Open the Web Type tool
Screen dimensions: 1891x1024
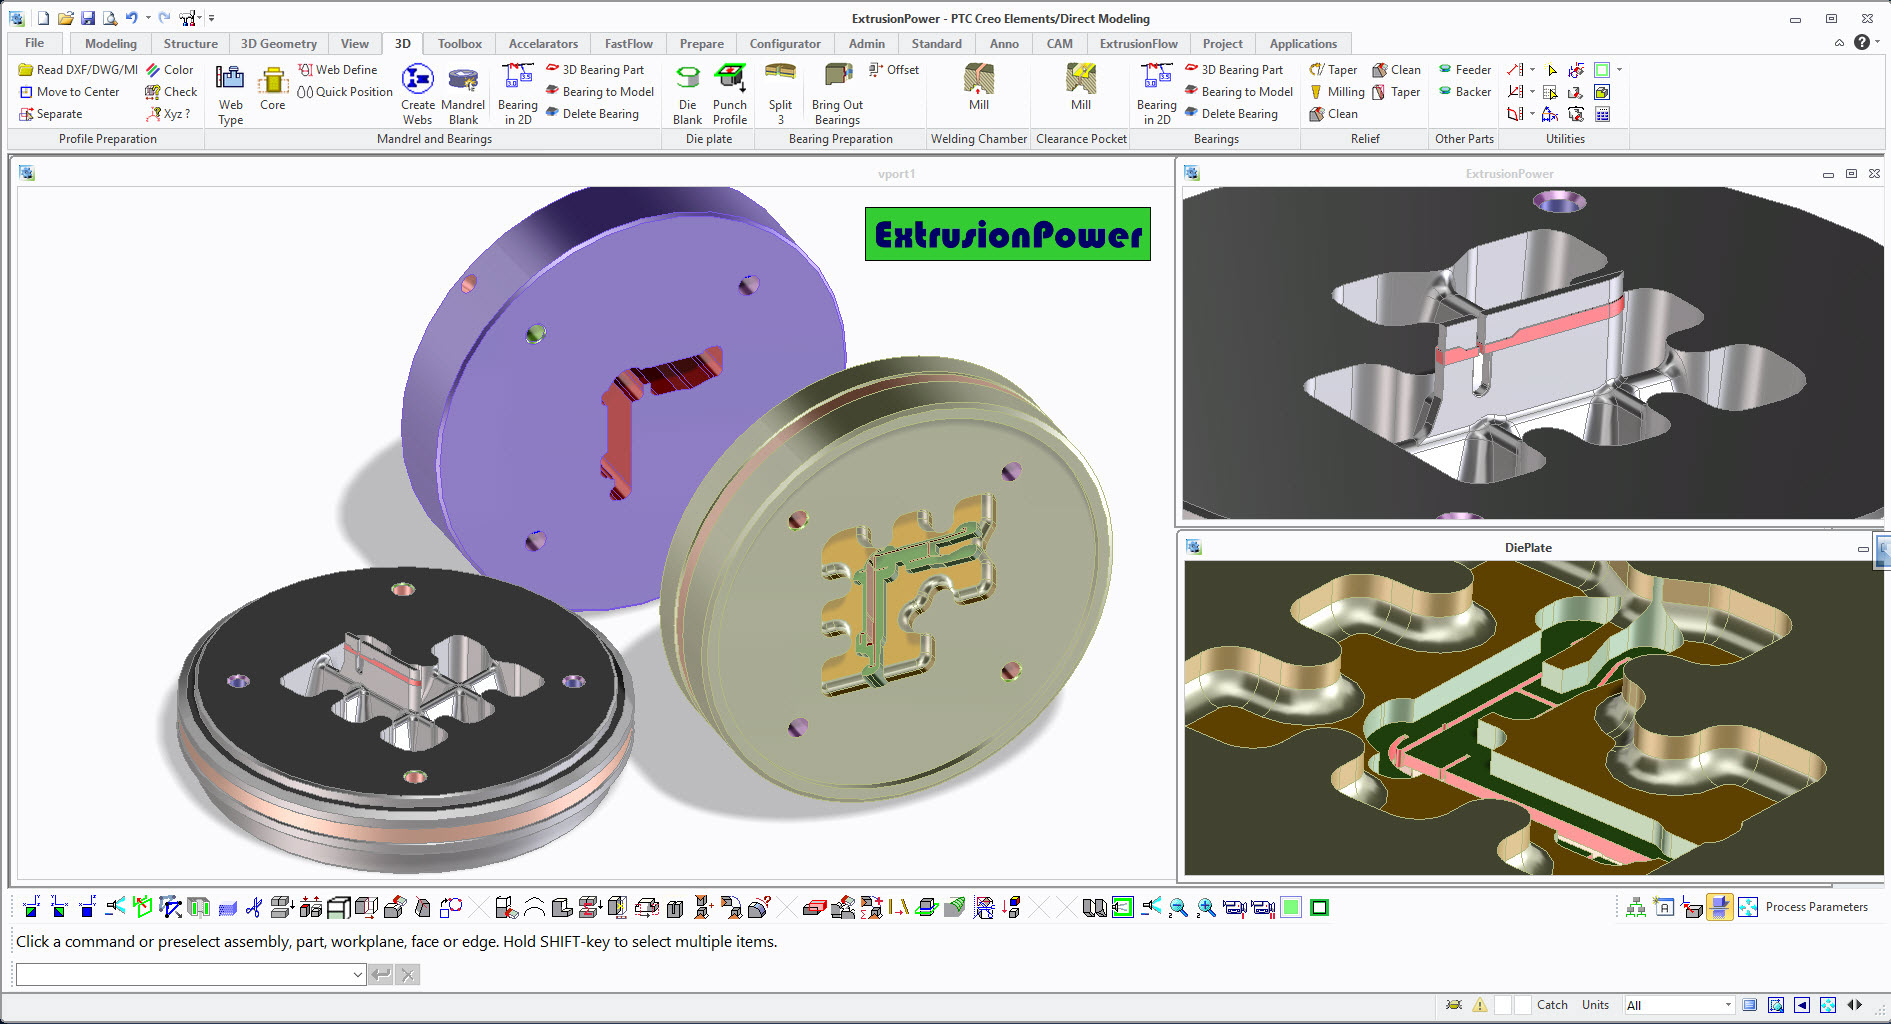click(230, 94)
